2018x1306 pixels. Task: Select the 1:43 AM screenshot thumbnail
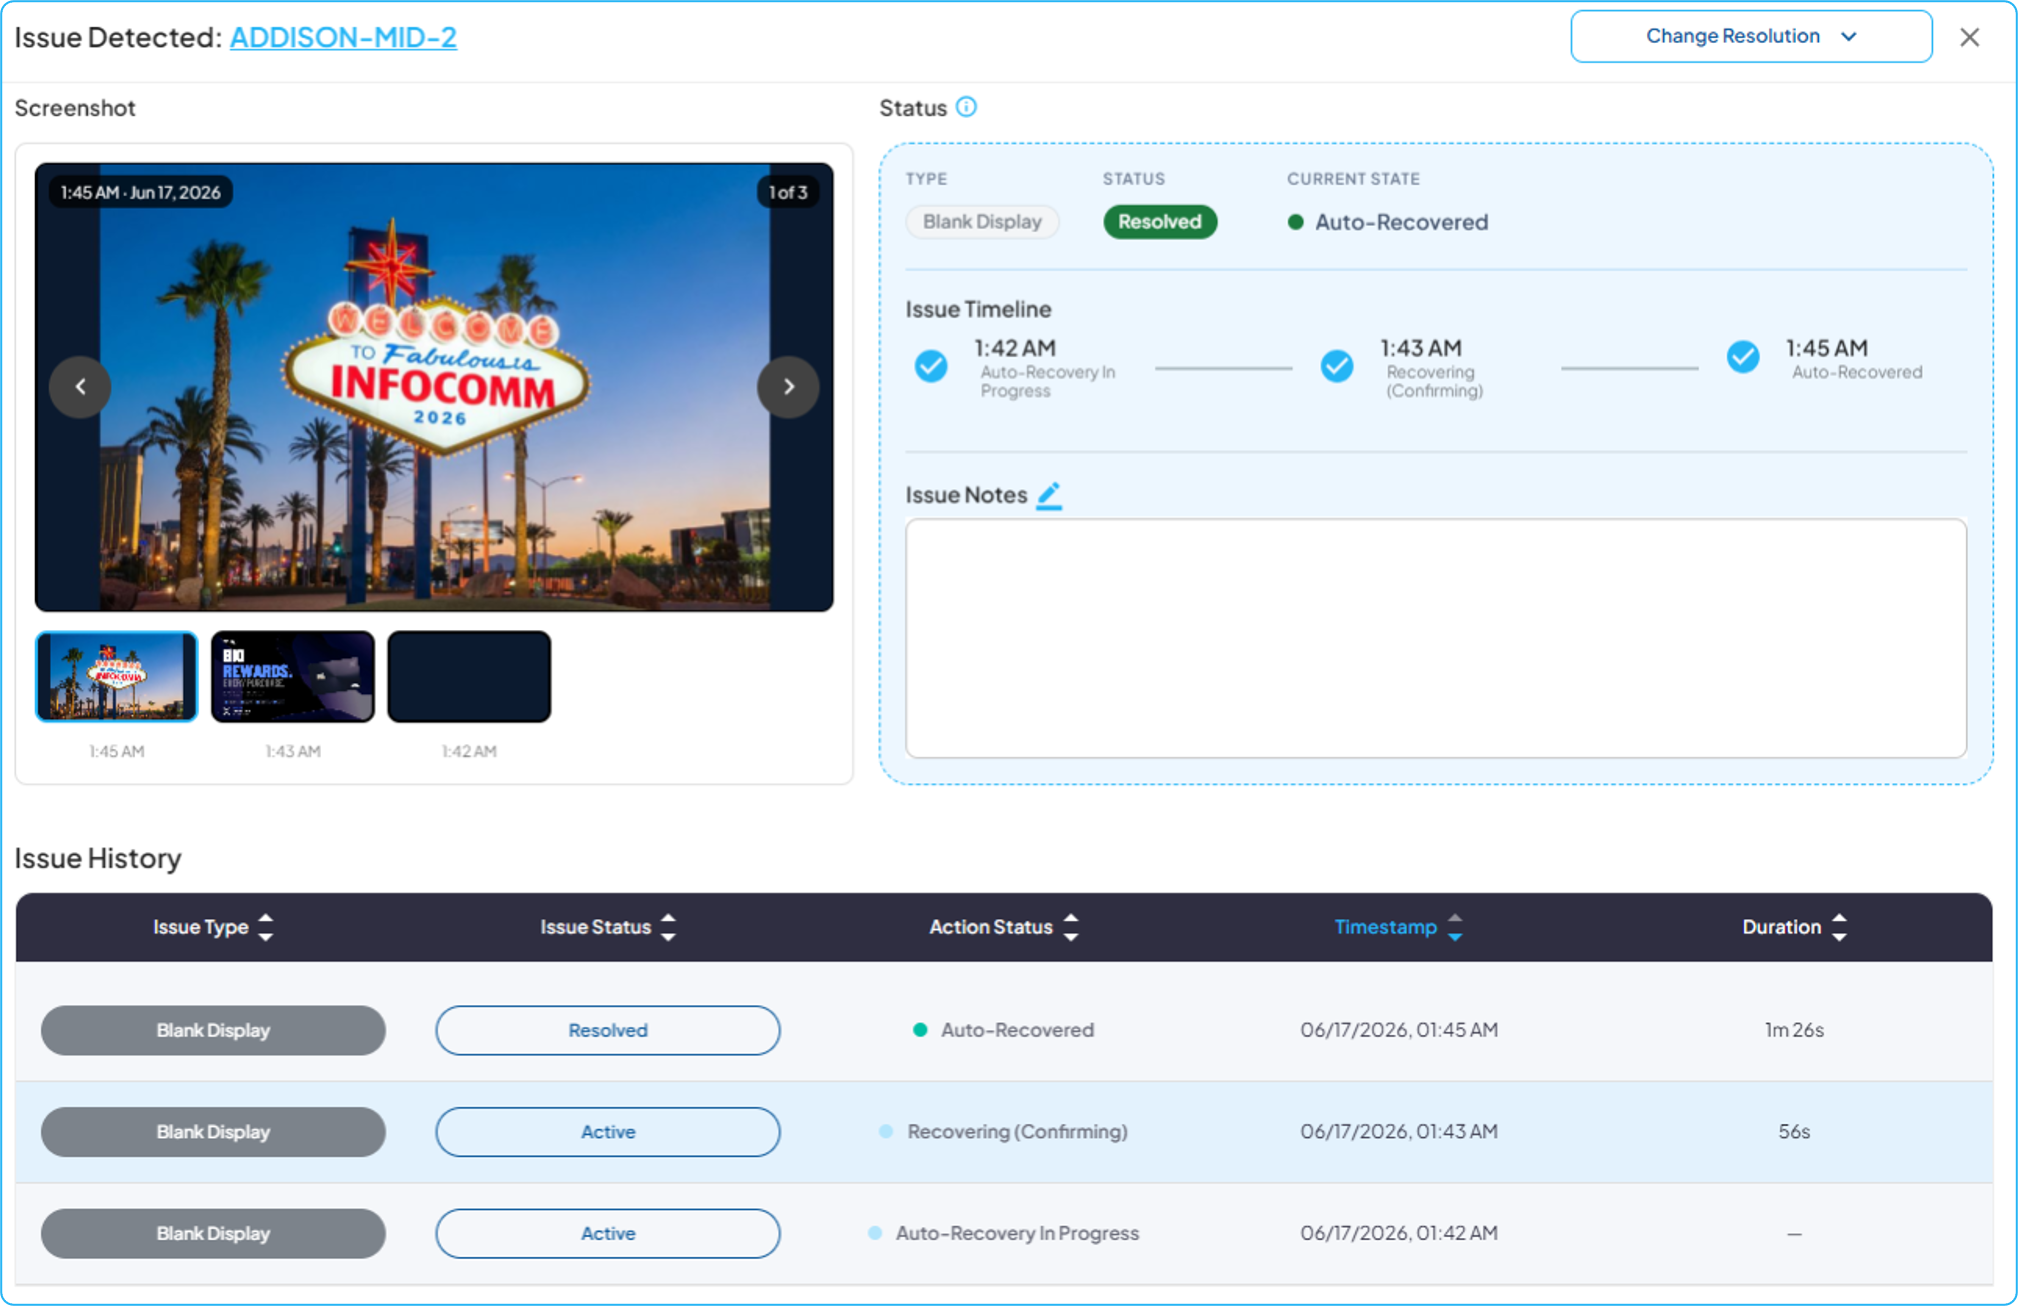pyautogui.click(x=293, y=676)
